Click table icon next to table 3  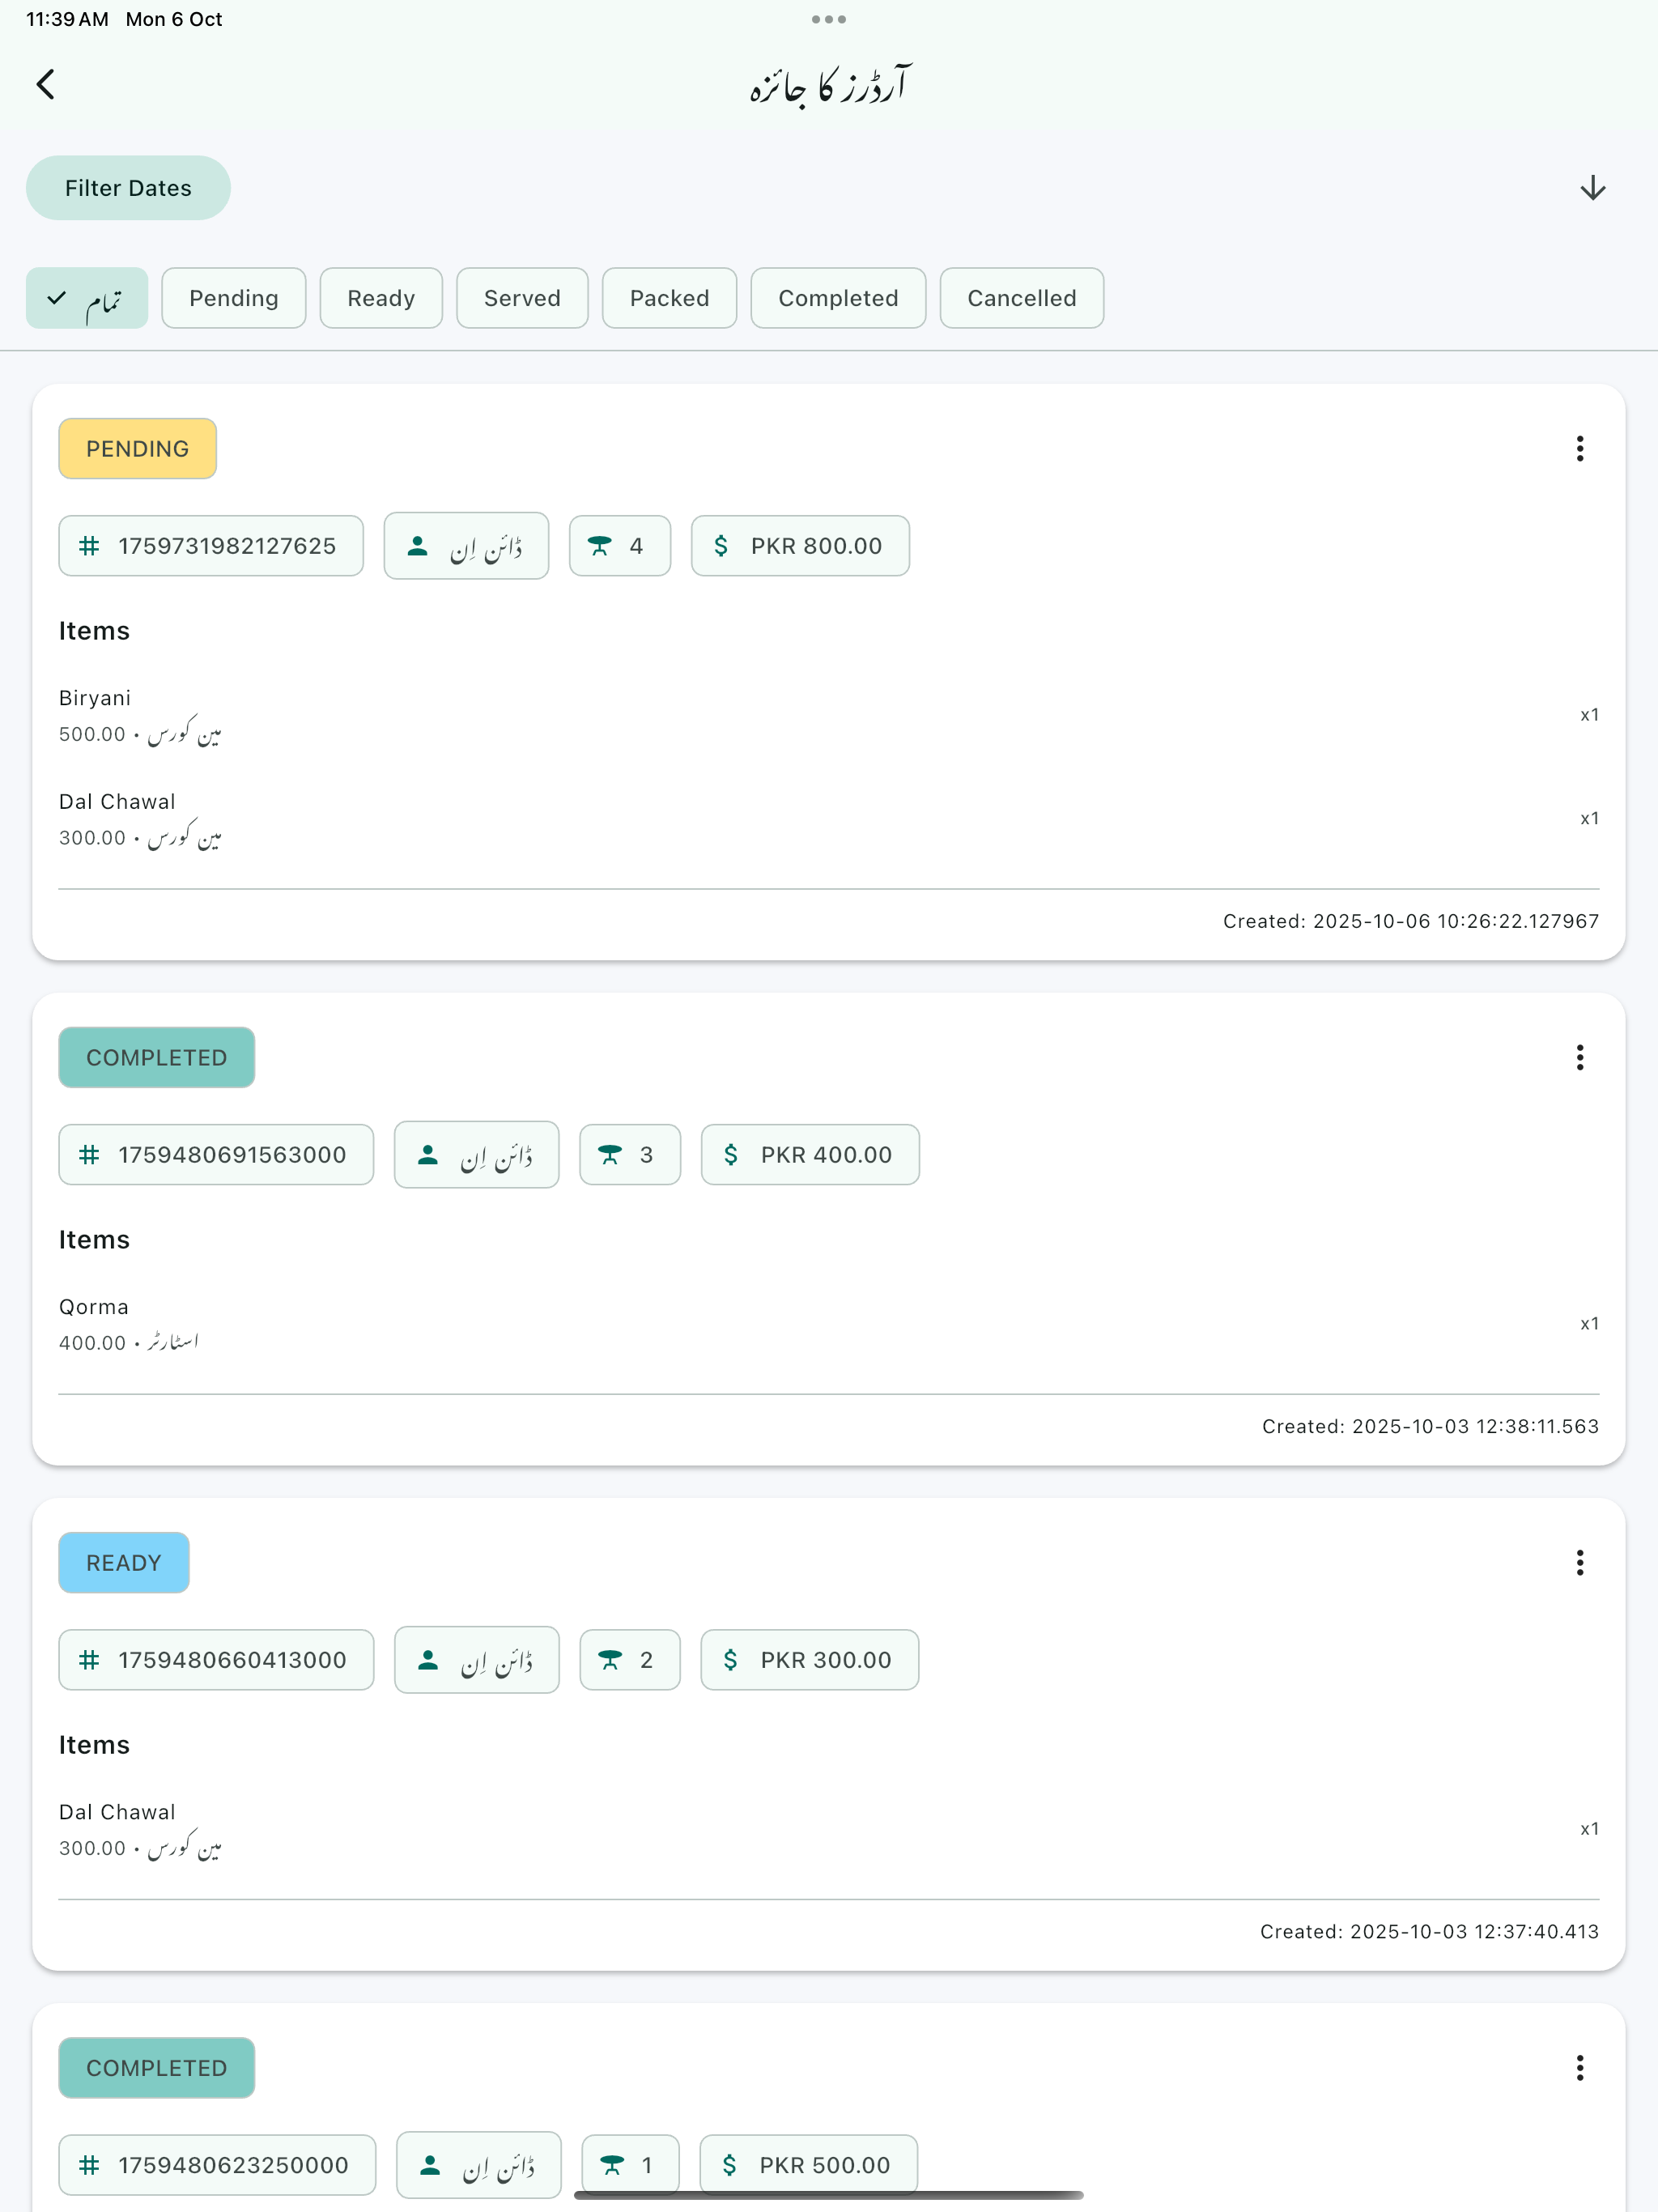609,1155
